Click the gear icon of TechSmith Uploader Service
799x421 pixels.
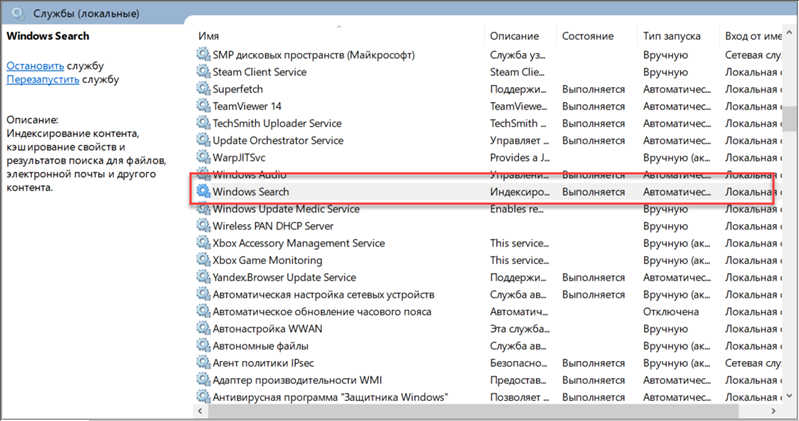(203, 123)
